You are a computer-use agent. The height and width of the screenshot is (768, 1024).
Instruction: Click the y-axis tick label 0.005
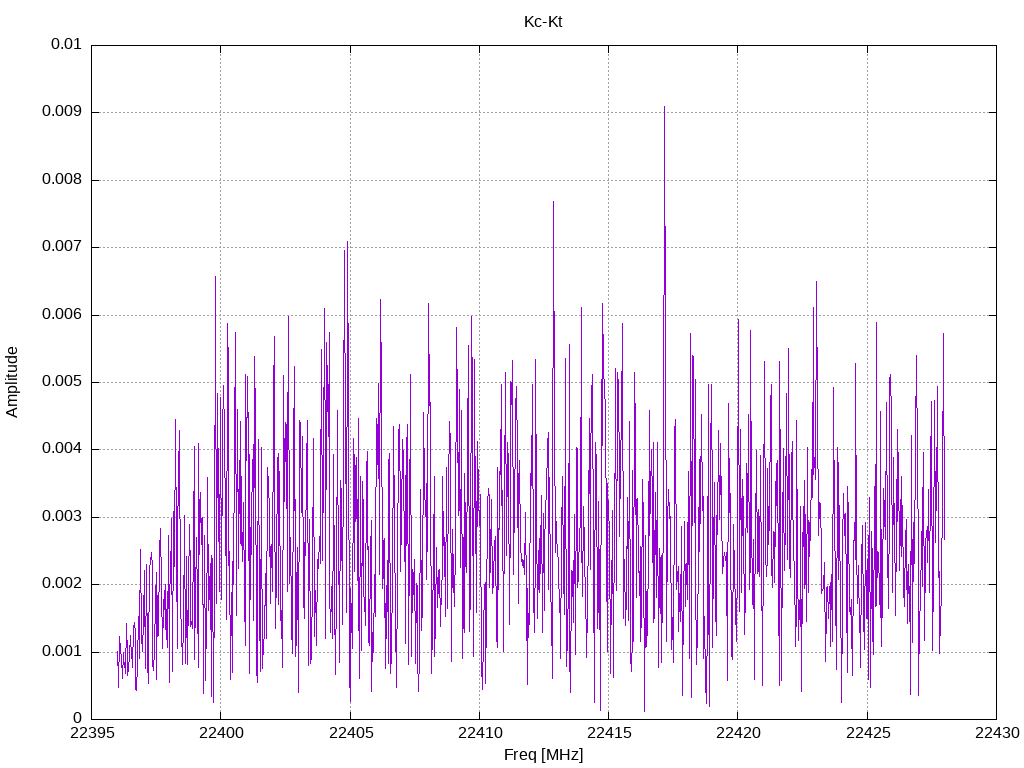61,381
